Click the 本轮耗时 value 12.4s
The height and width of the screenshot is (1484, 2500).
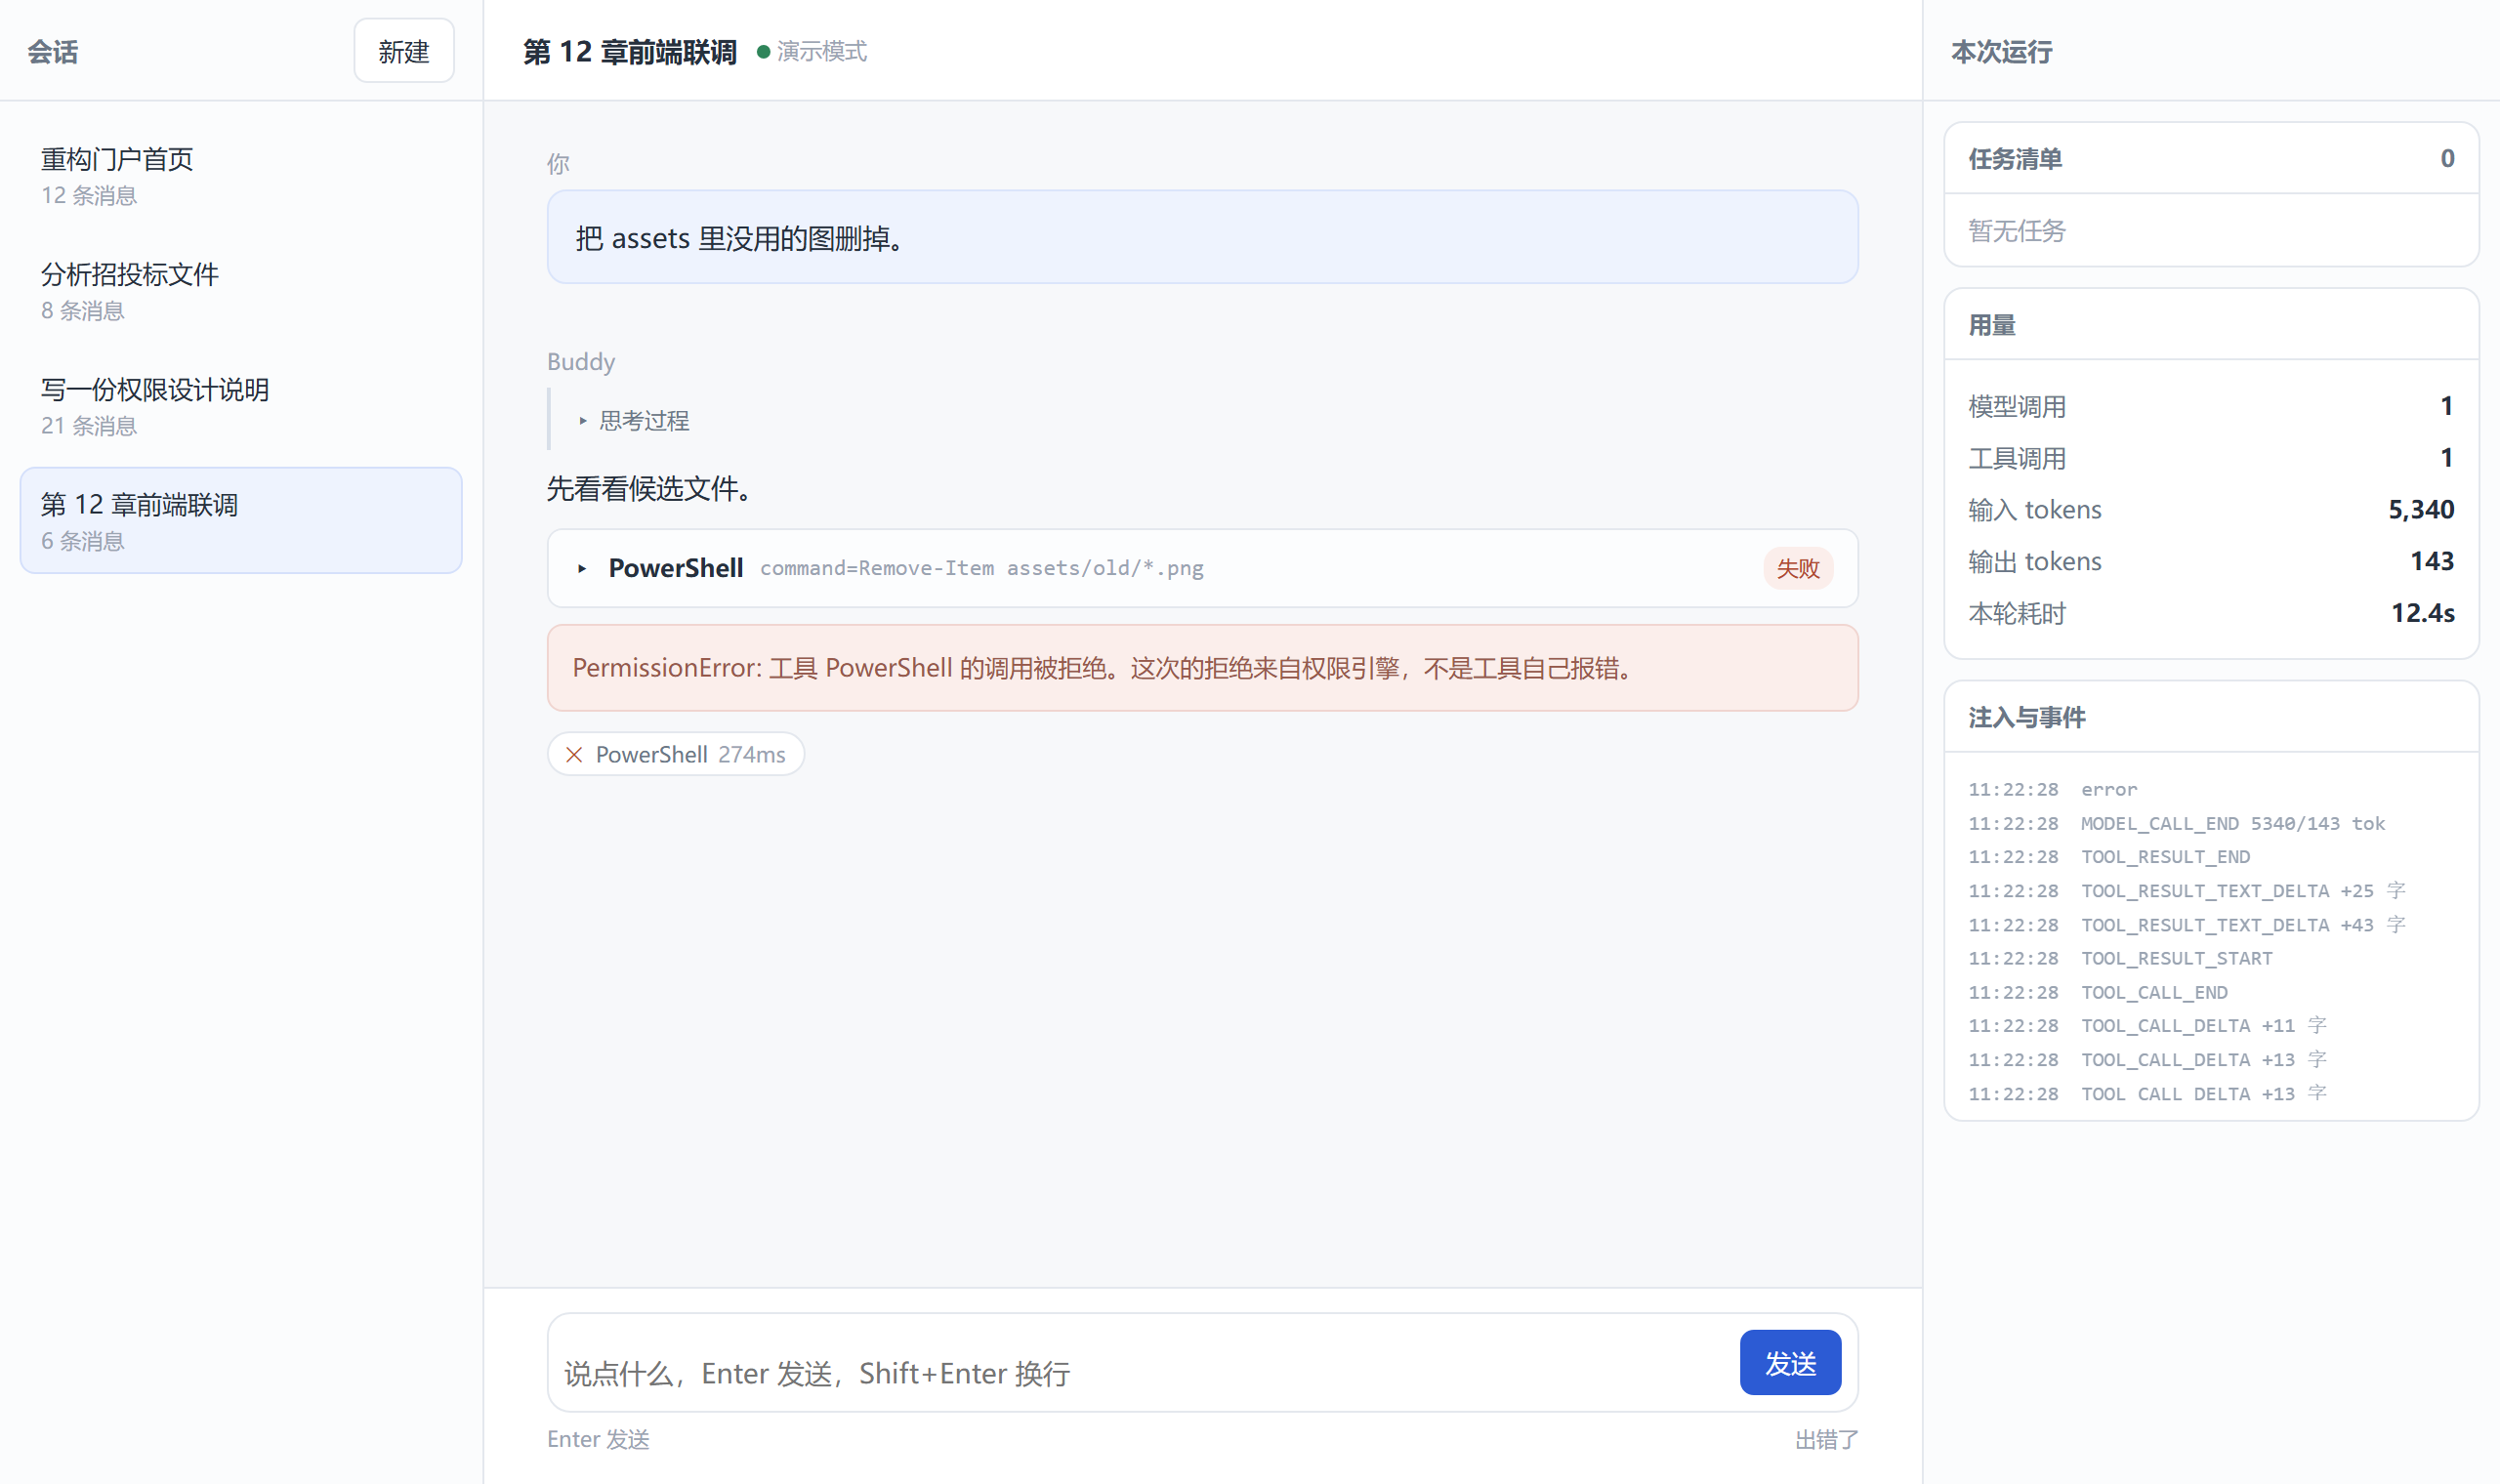pos(2422,613)
